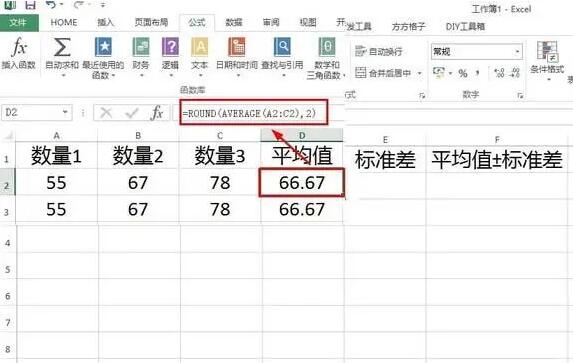The width and height of the screenshot is (573, 363).
Task: Click the percent style button
Action: pyautogui.click(x=463, y=73)
